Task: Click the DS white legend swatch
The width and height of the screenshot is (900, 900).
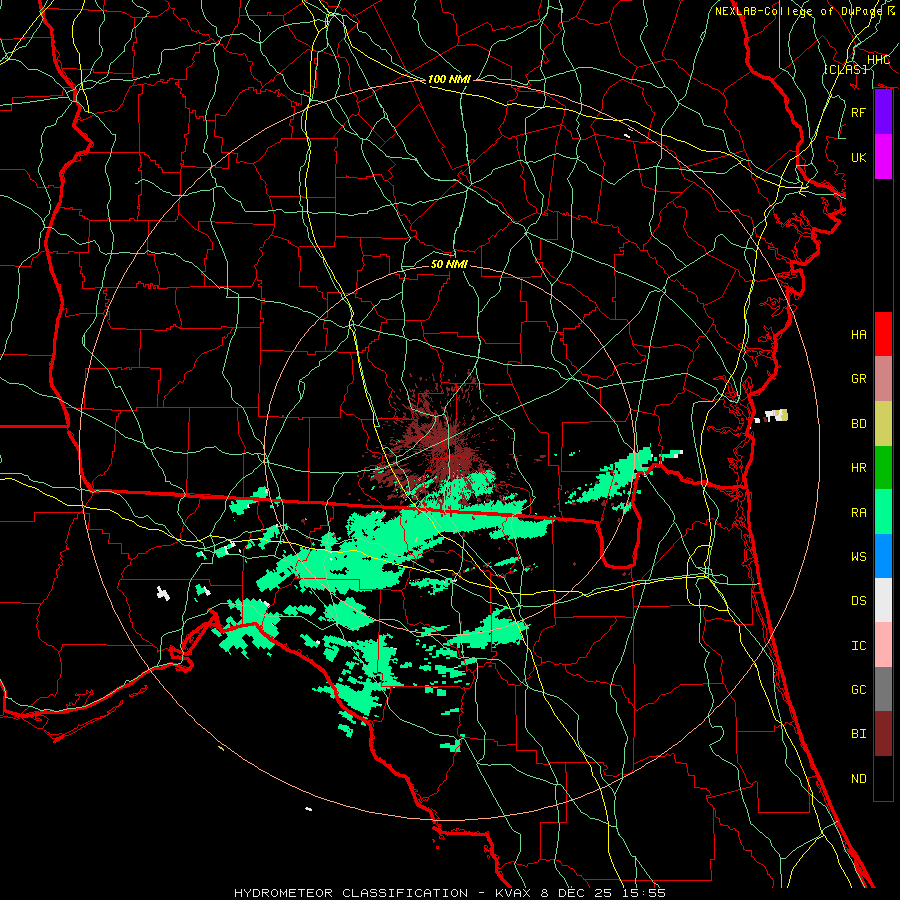Action: (x=883, y=600)
